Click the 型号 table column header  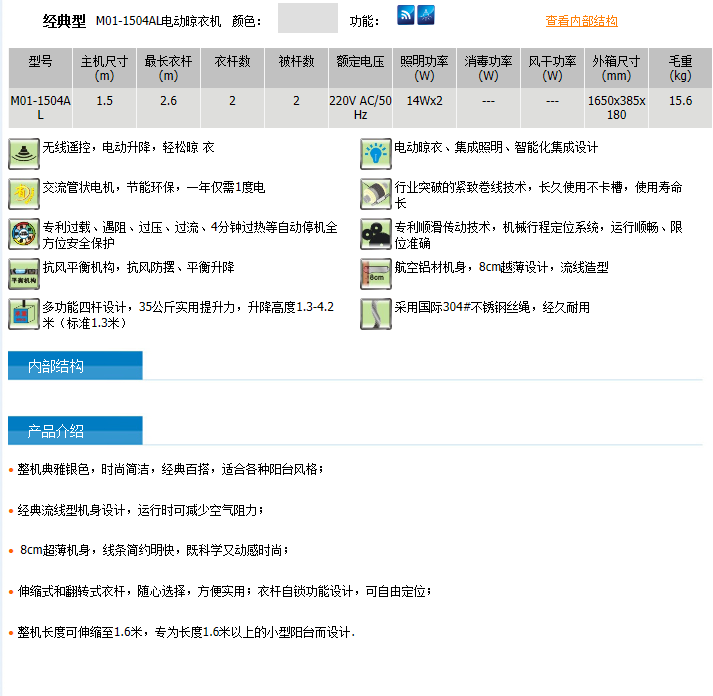click(x=40, y=68)
